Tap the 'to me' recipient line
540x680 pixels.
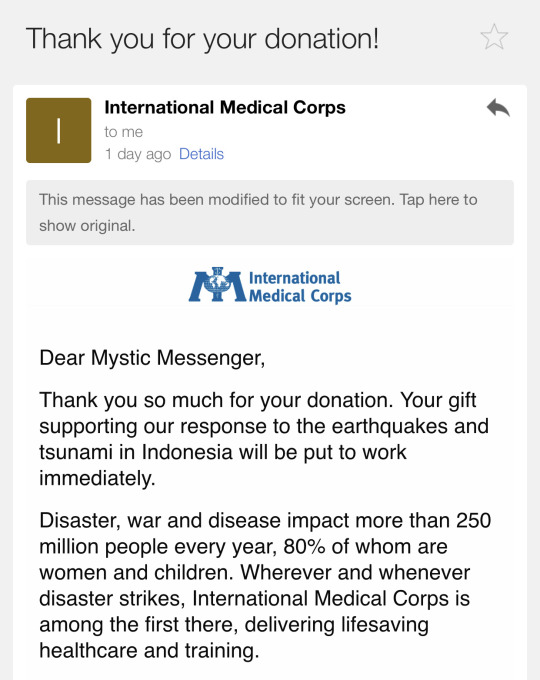coord(124,132)
